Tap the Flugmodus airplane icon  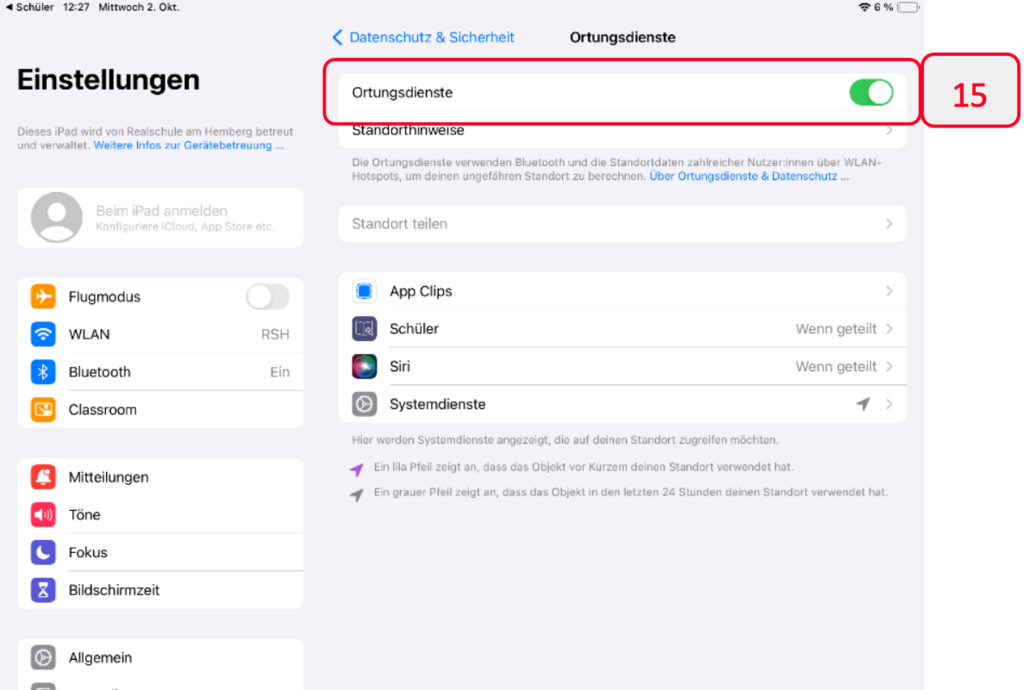pyautogui.click(x=43, y=297)
